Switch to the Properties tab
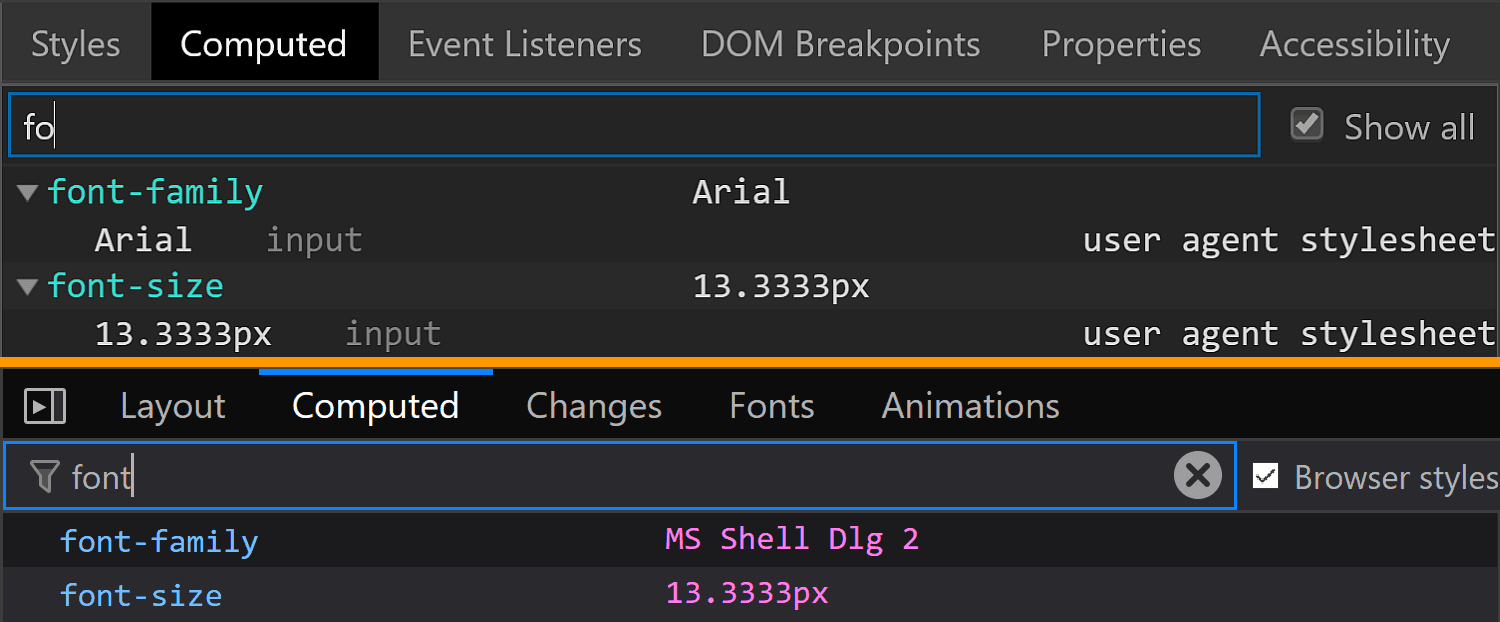This screenshot has width=1500, height=622. (x=1121, y=44)
